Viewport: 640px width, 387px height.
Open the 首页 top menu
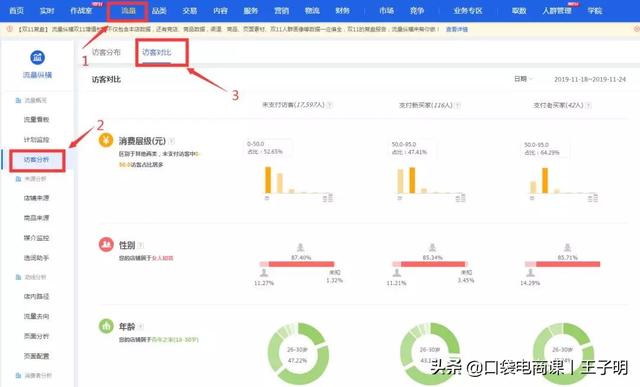(x=16, y=11)
